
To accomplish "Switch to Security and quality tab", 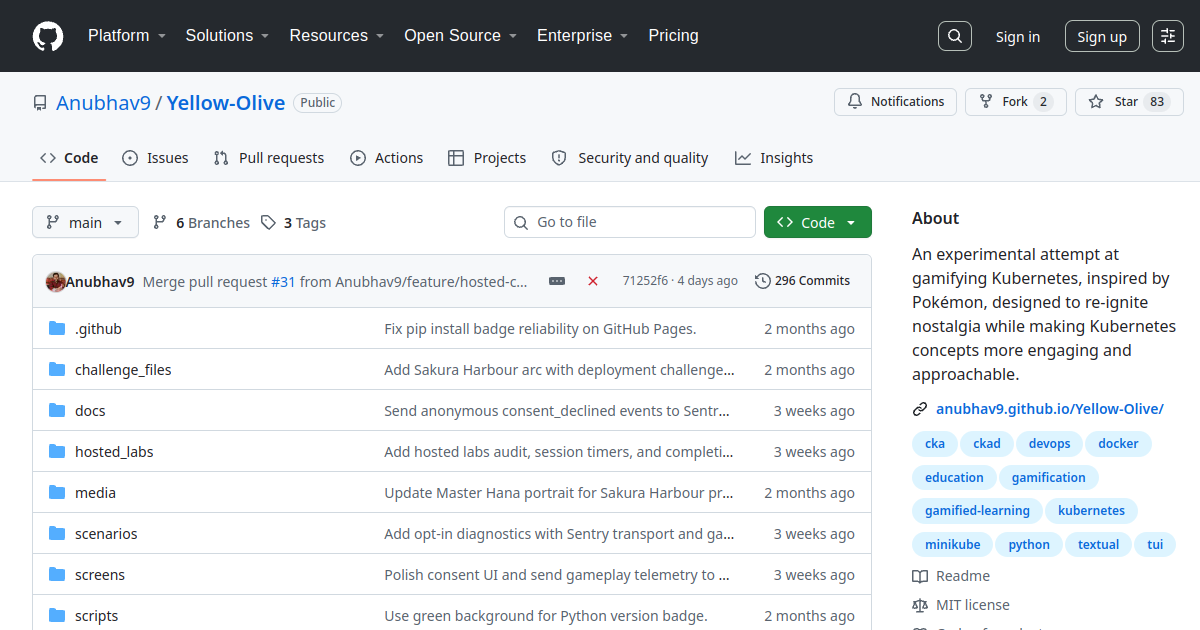I will click(x=630, y=158).
